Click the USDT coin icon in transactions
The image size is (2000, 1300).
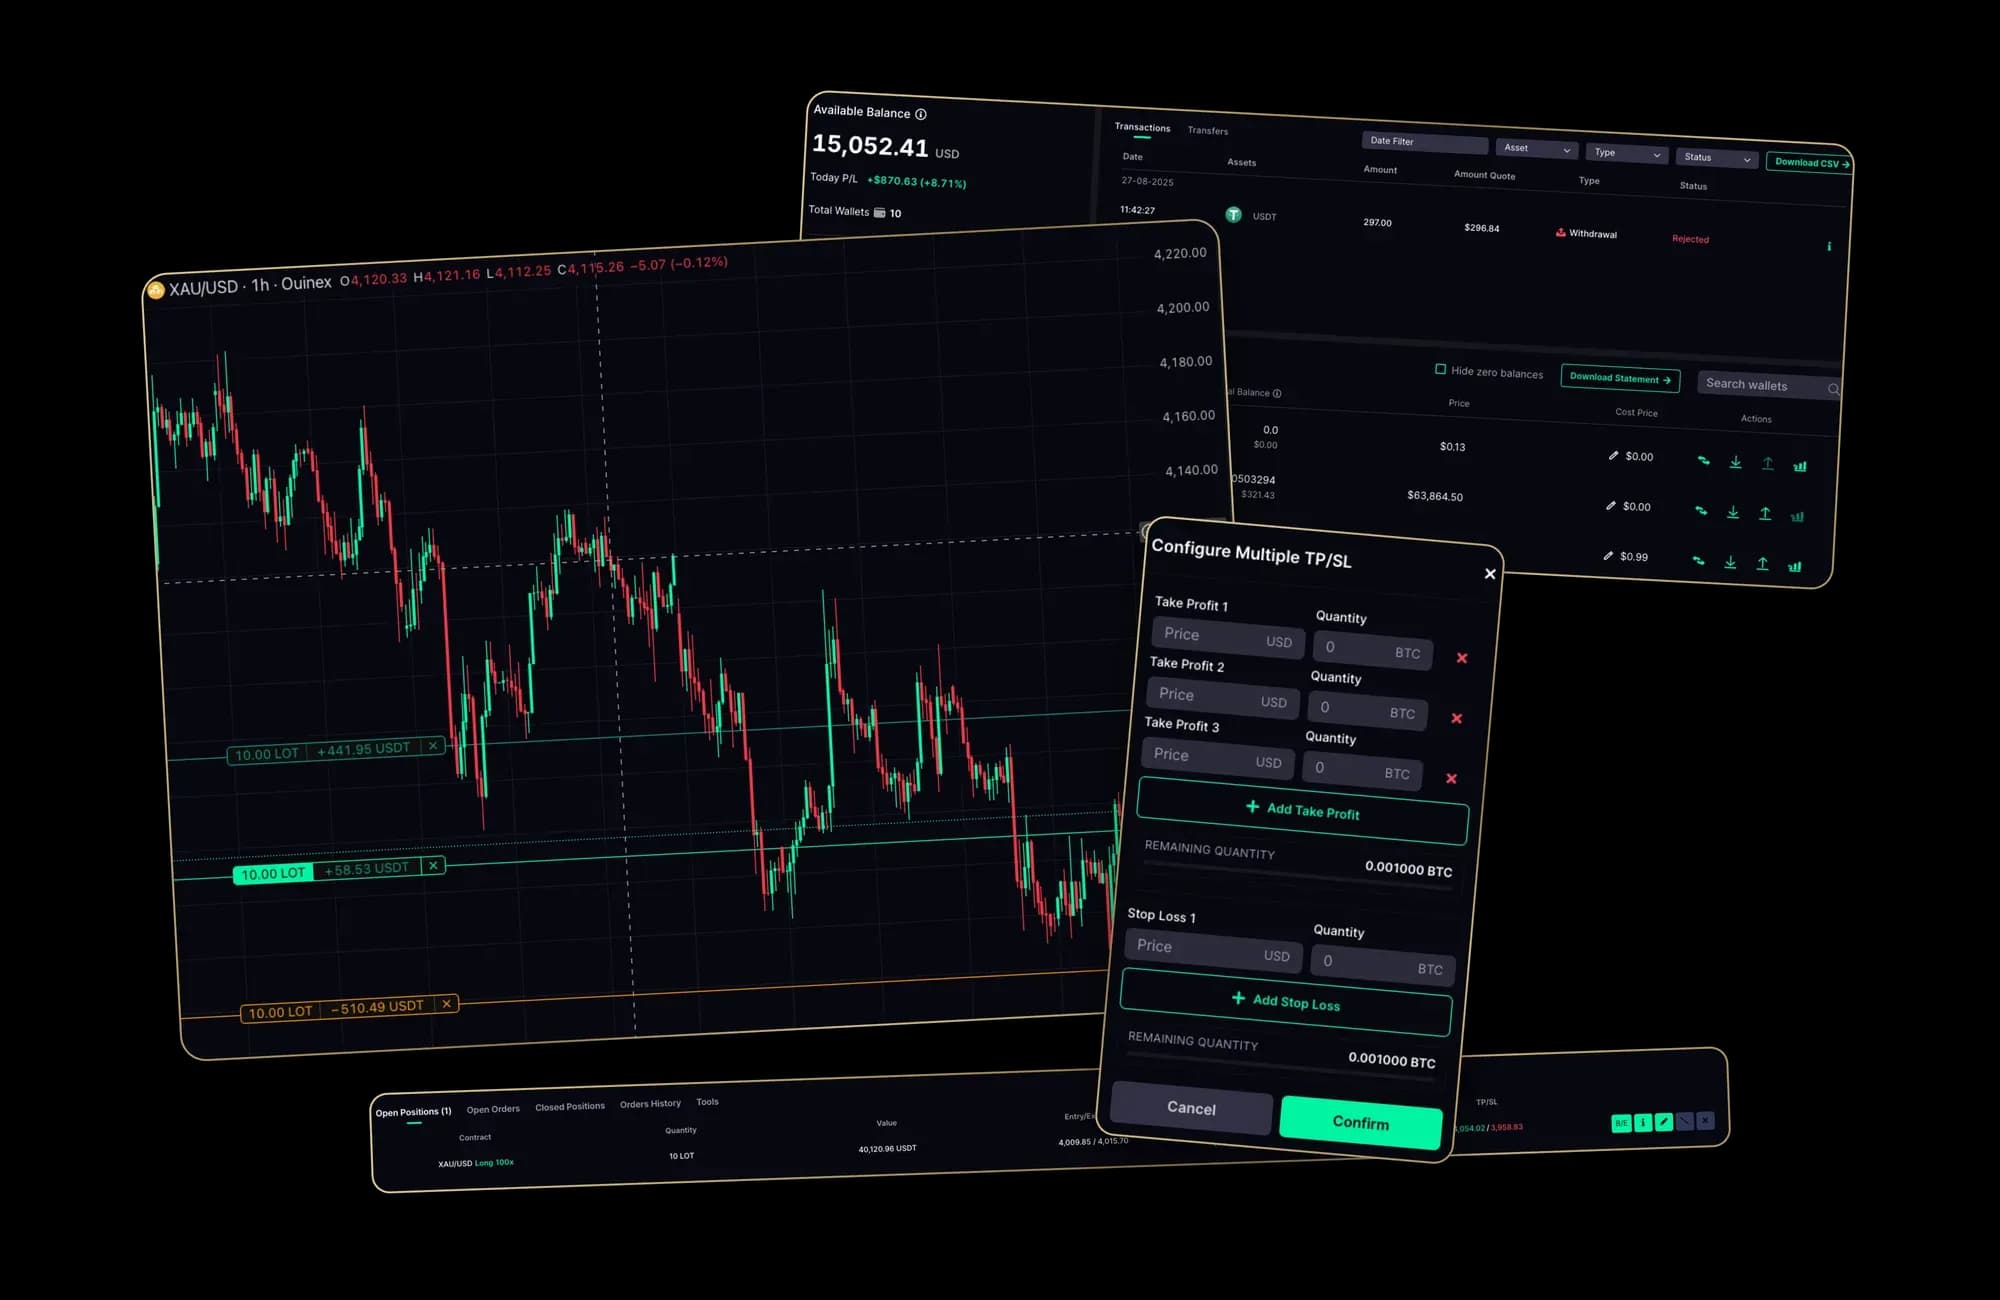[1234, 215]
